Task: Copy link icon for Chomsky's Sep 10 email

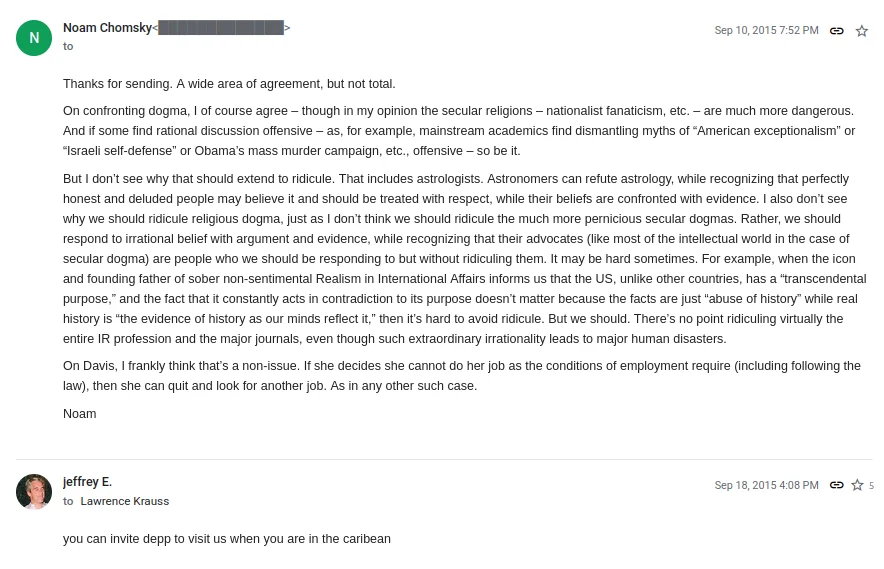Action: pyautogui.click(x=837, y=31)
